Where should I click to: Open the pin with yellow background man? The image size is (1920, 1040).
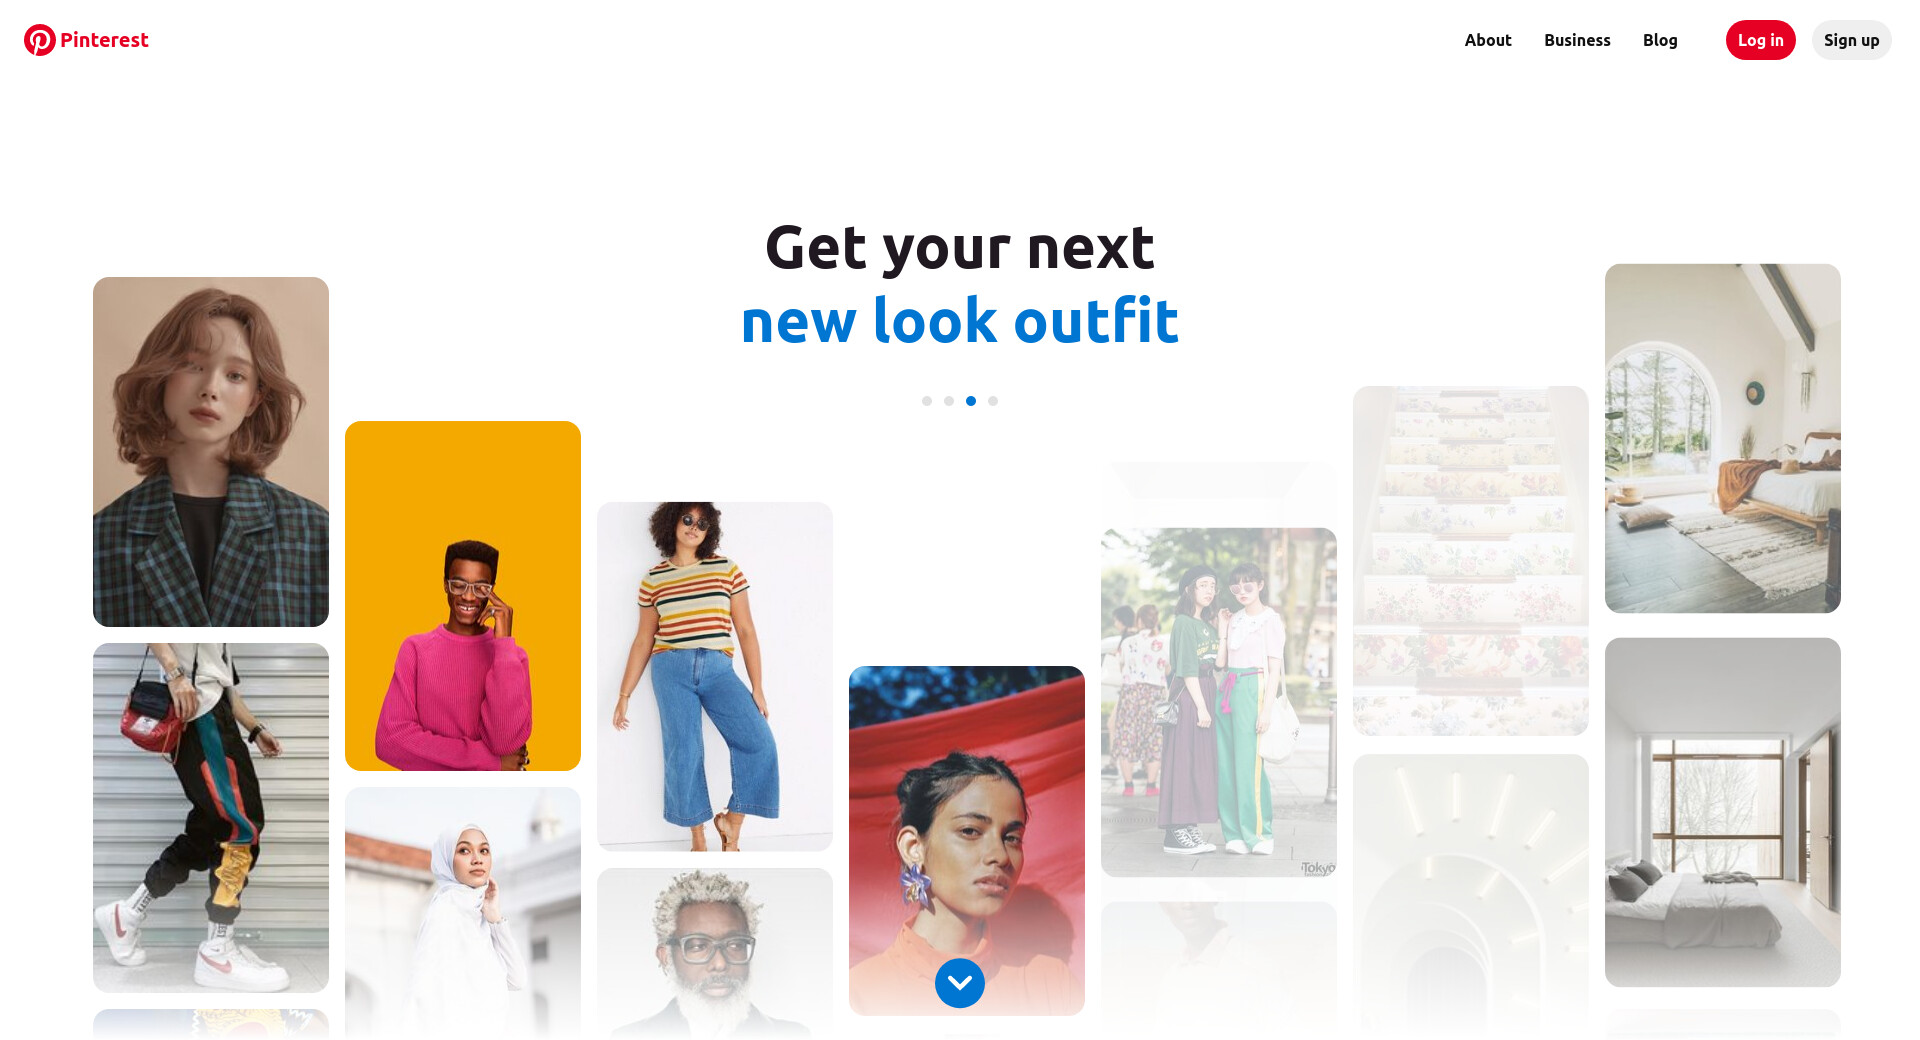coord(463,596)
